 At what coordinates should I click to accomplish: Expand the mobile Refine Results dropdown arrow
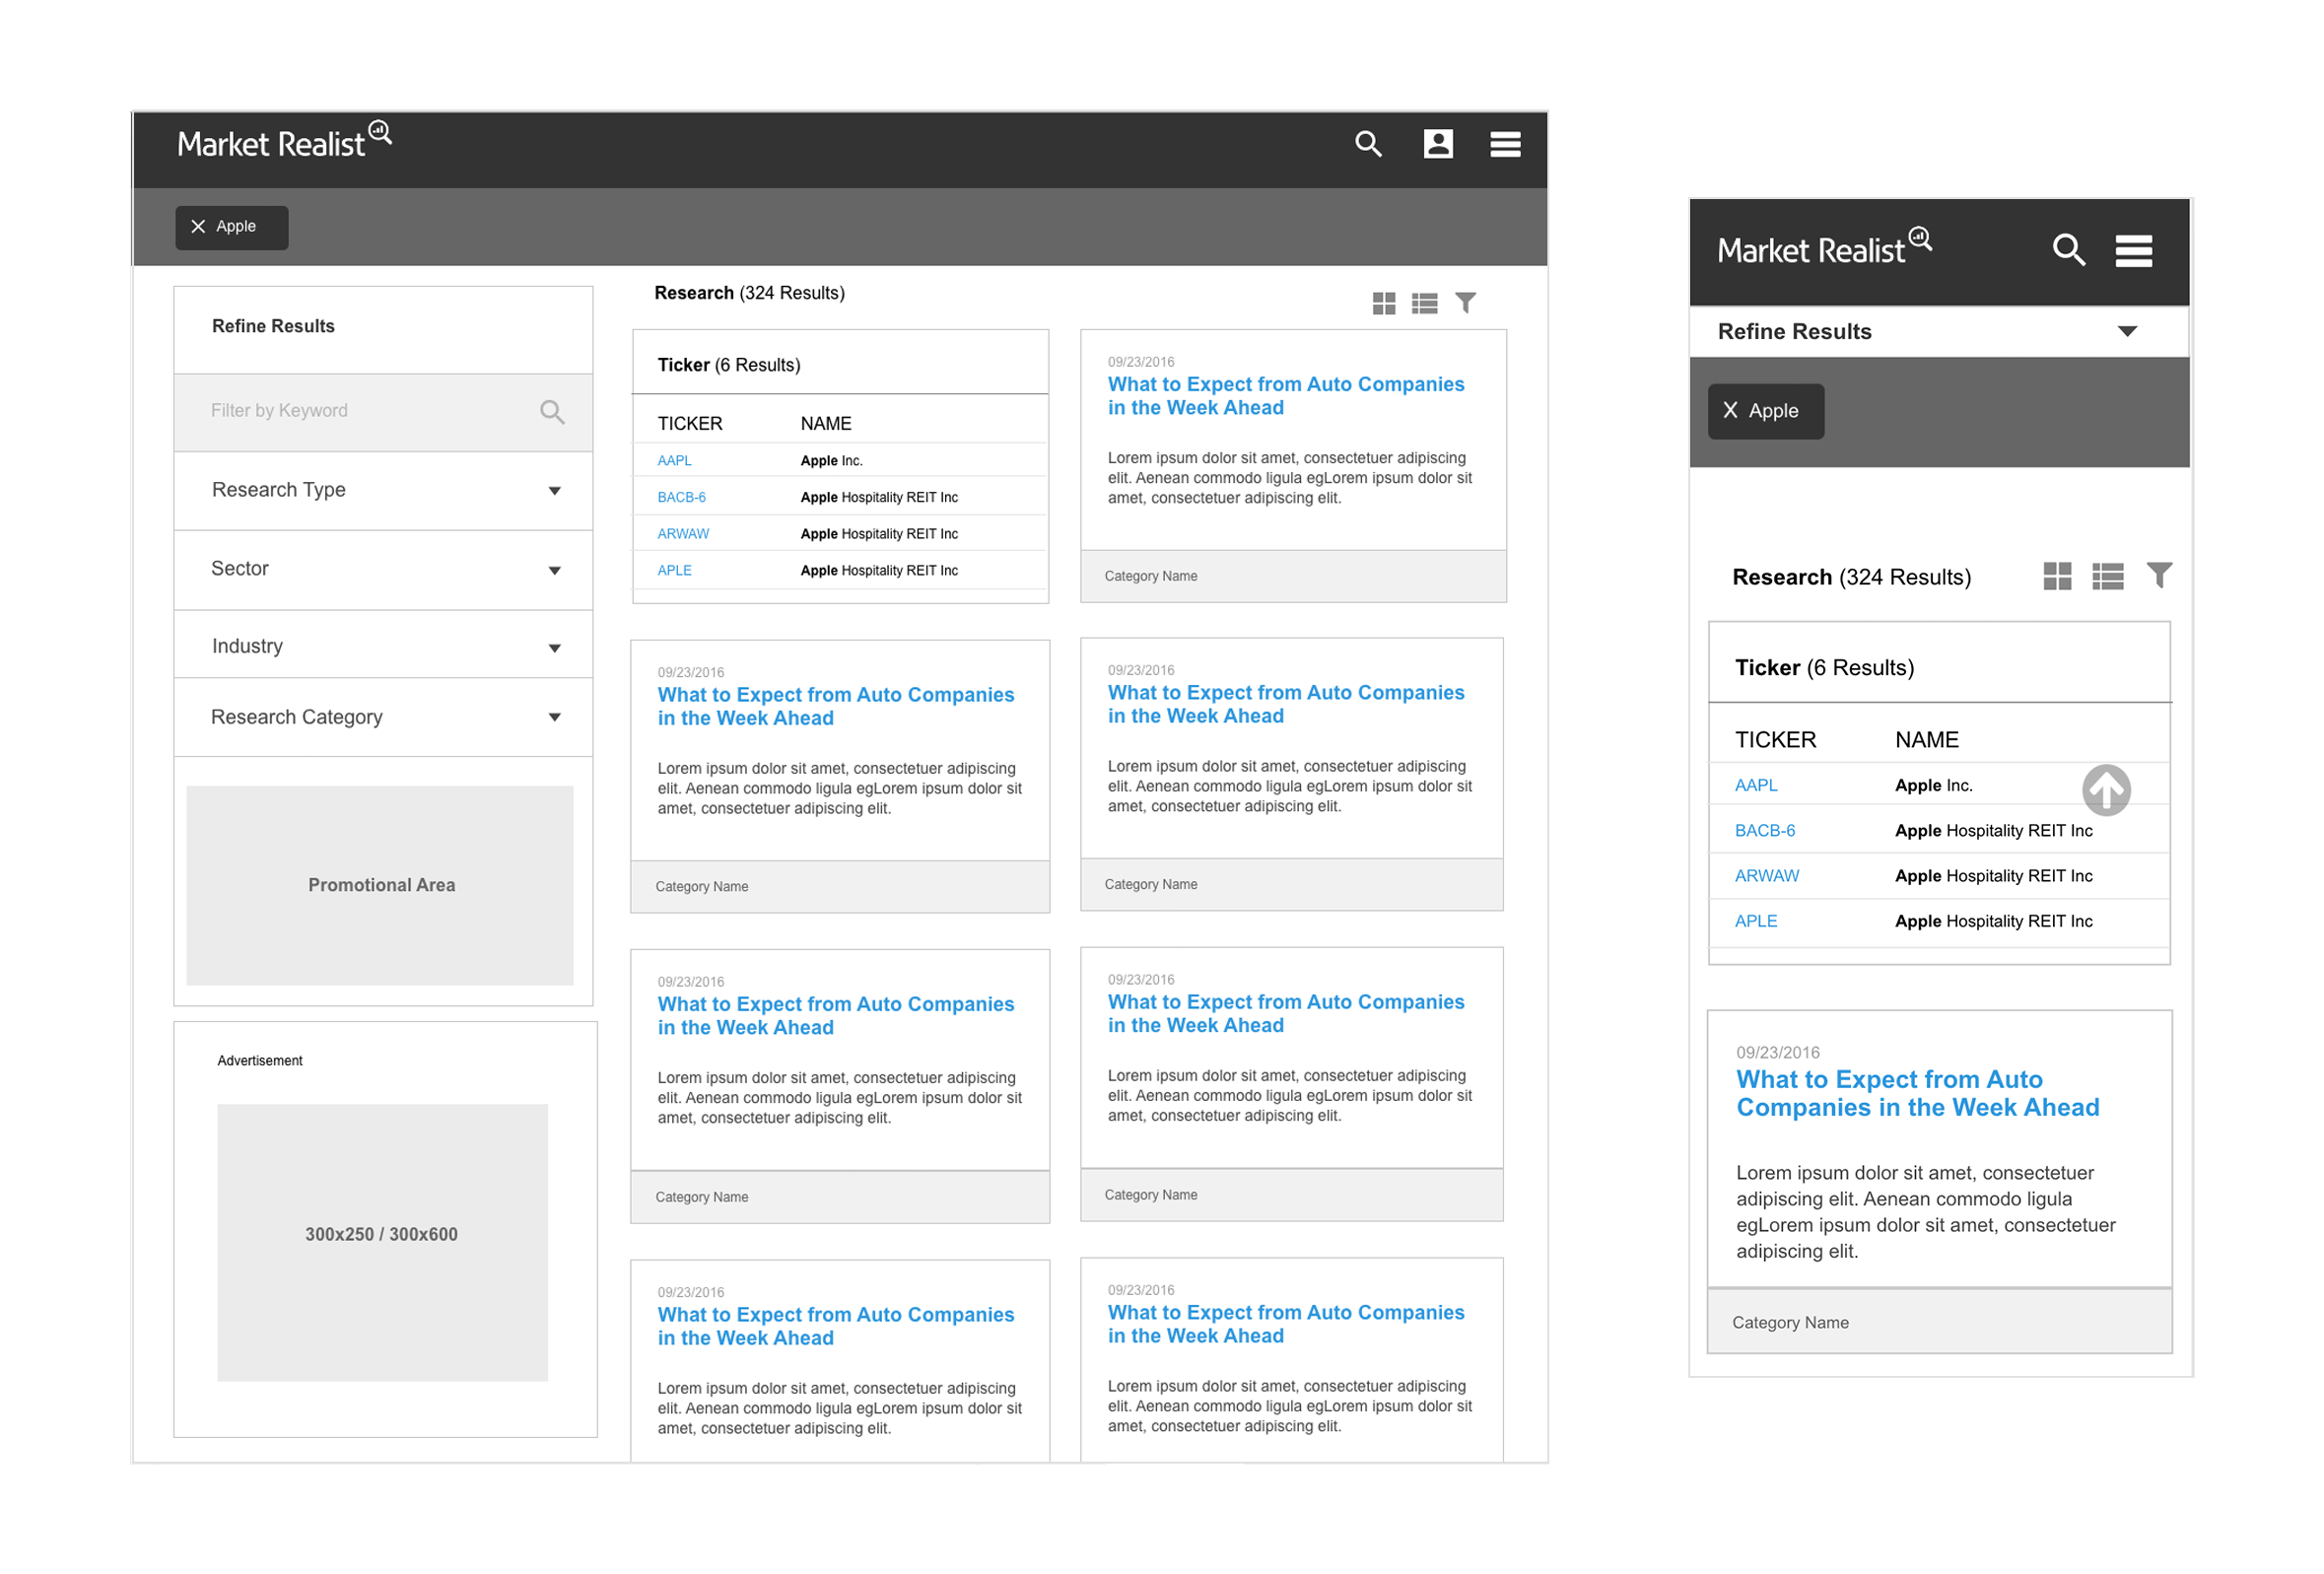coord(2127,331)
